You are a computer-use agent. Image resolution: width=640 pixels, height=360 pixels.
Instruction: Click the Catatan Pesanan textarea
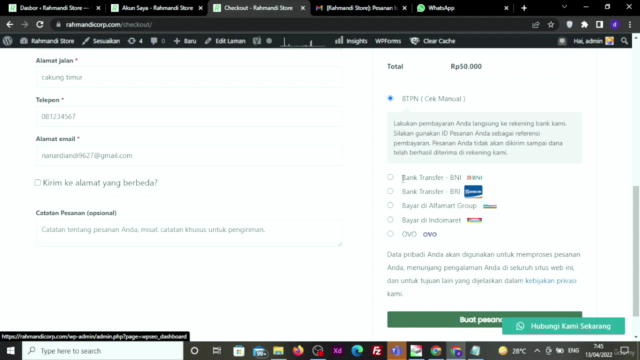pos(189,233)
